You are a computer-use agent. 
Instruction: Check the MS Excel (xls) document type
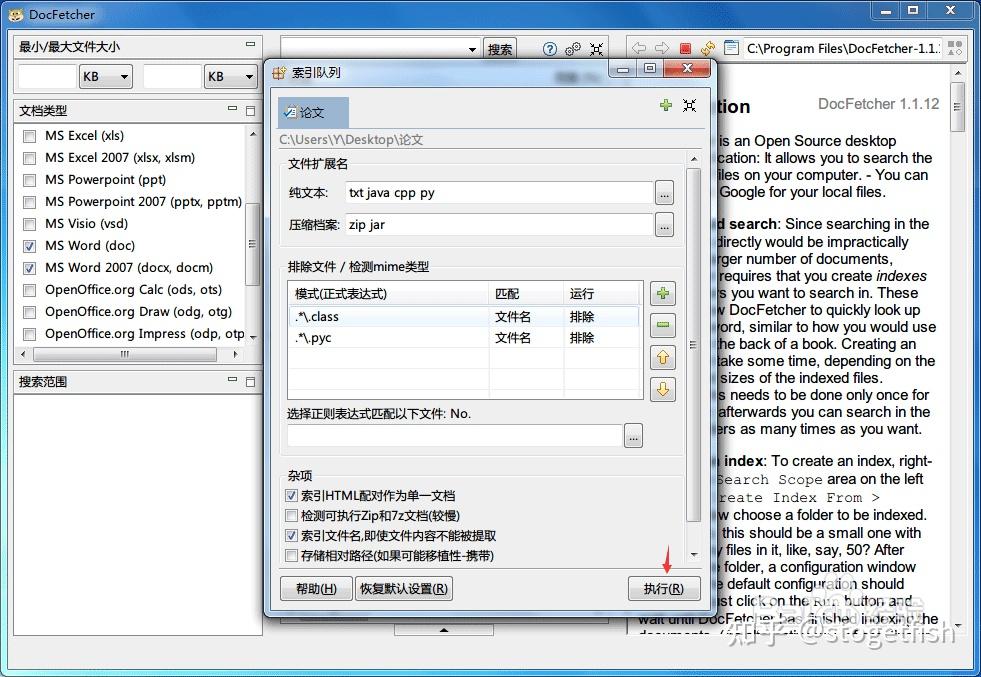tap(30, 135)
